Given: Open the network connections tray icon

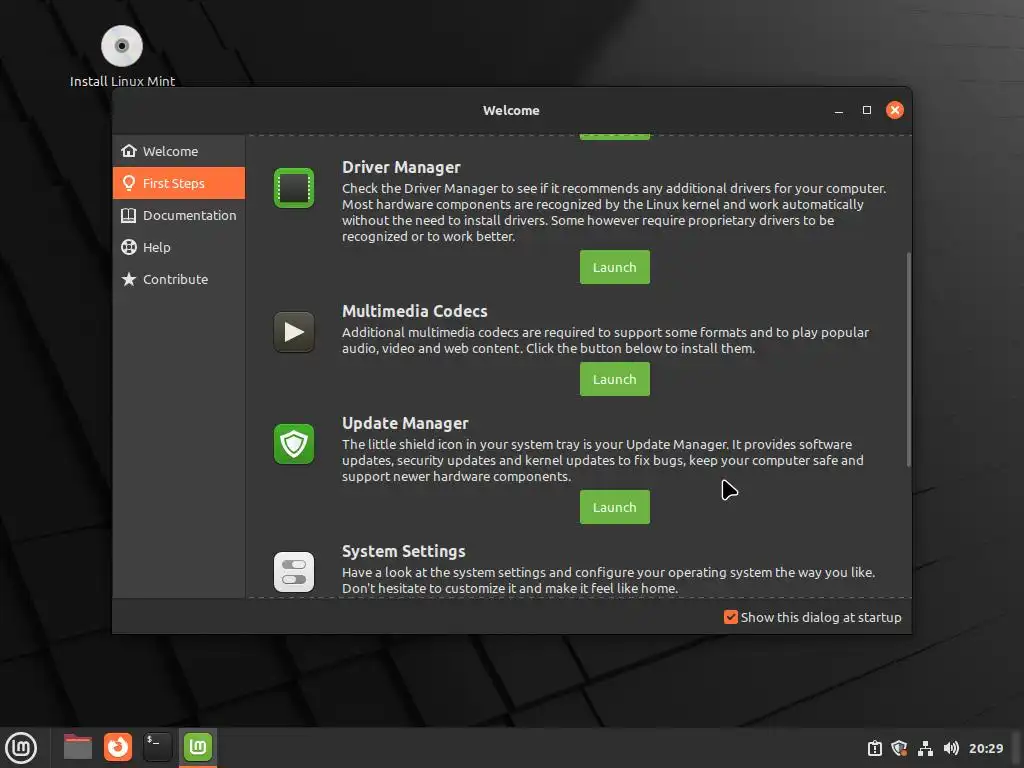Looking at the screenshot, I should point(925,748).
